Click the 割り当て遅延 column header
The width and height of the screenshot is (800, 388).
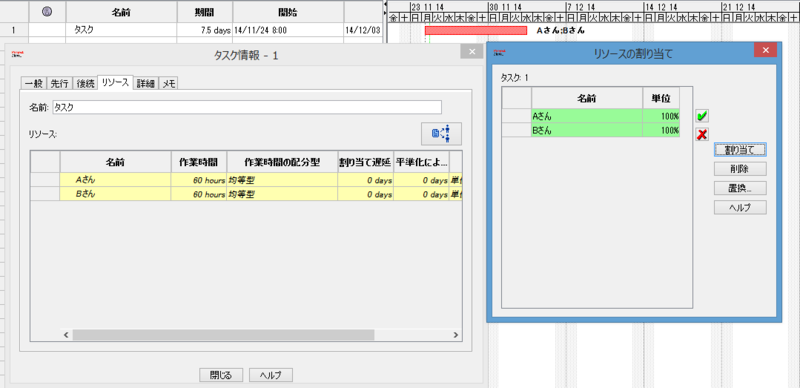[365, 162]
